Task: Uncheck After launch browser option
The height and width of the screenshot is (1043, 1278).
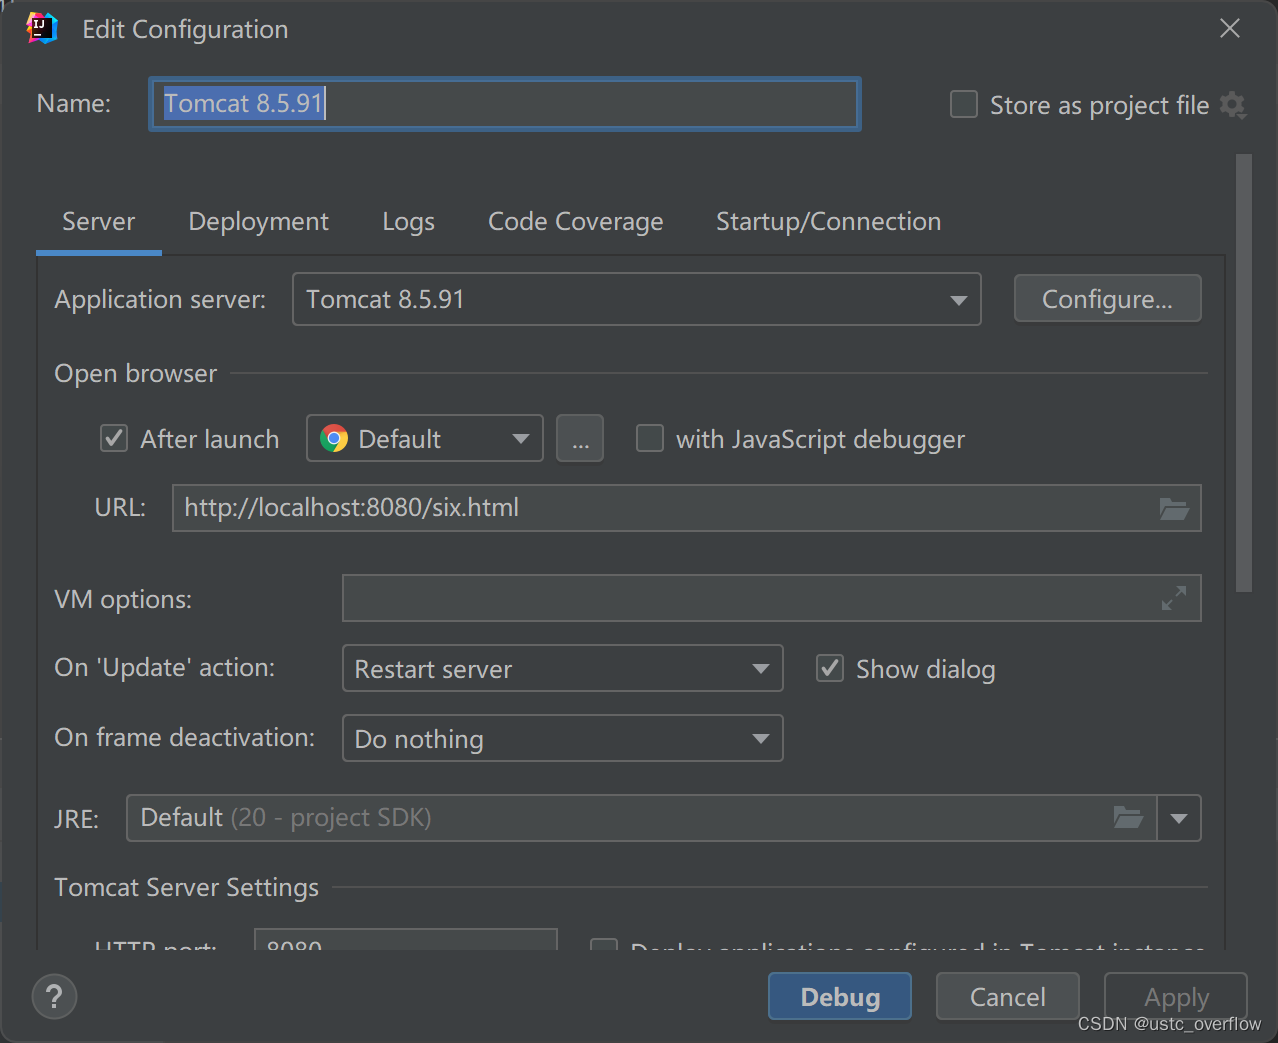Action: click(x=114, y=438)
